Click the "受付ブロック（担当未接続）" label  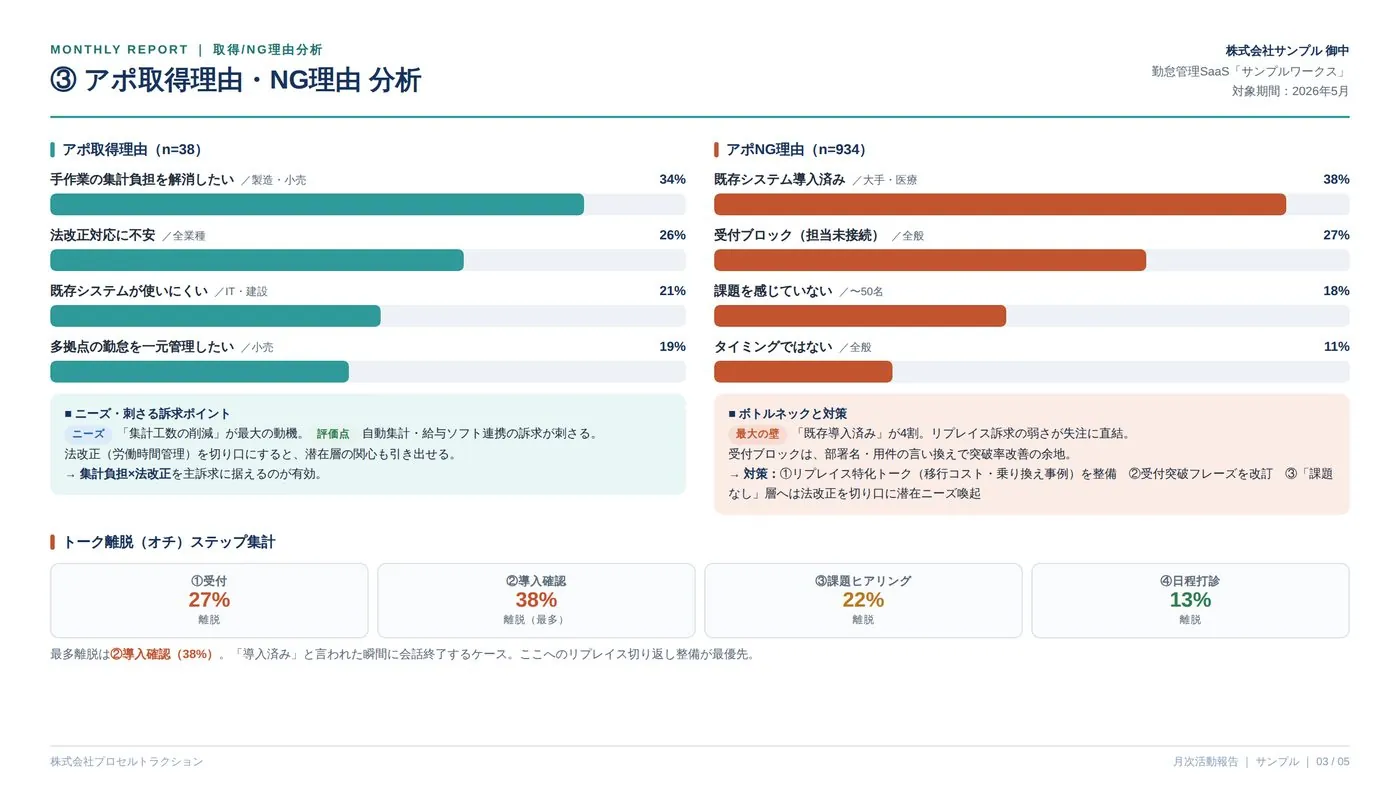pyautogui.click(x=799, y=236)
